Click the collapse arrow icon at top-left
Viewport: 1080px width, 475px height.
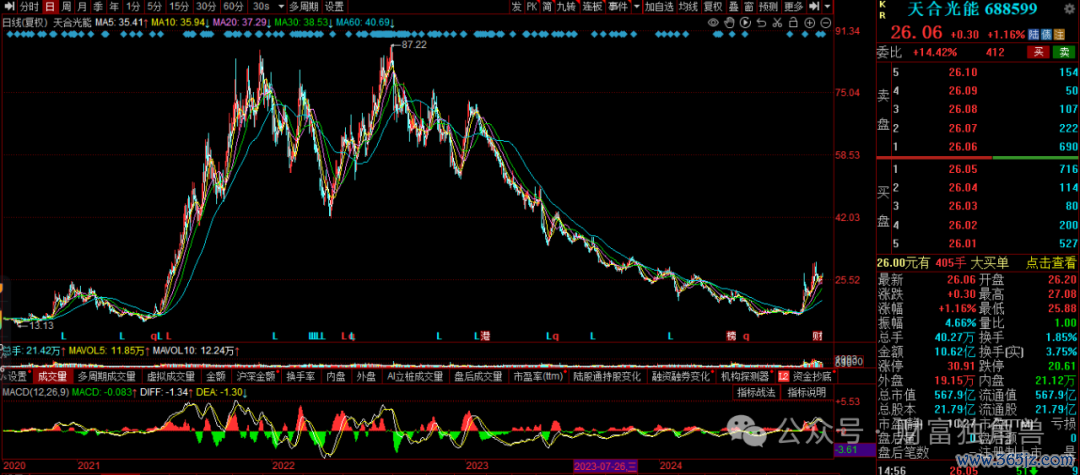(x=8, y=7)
